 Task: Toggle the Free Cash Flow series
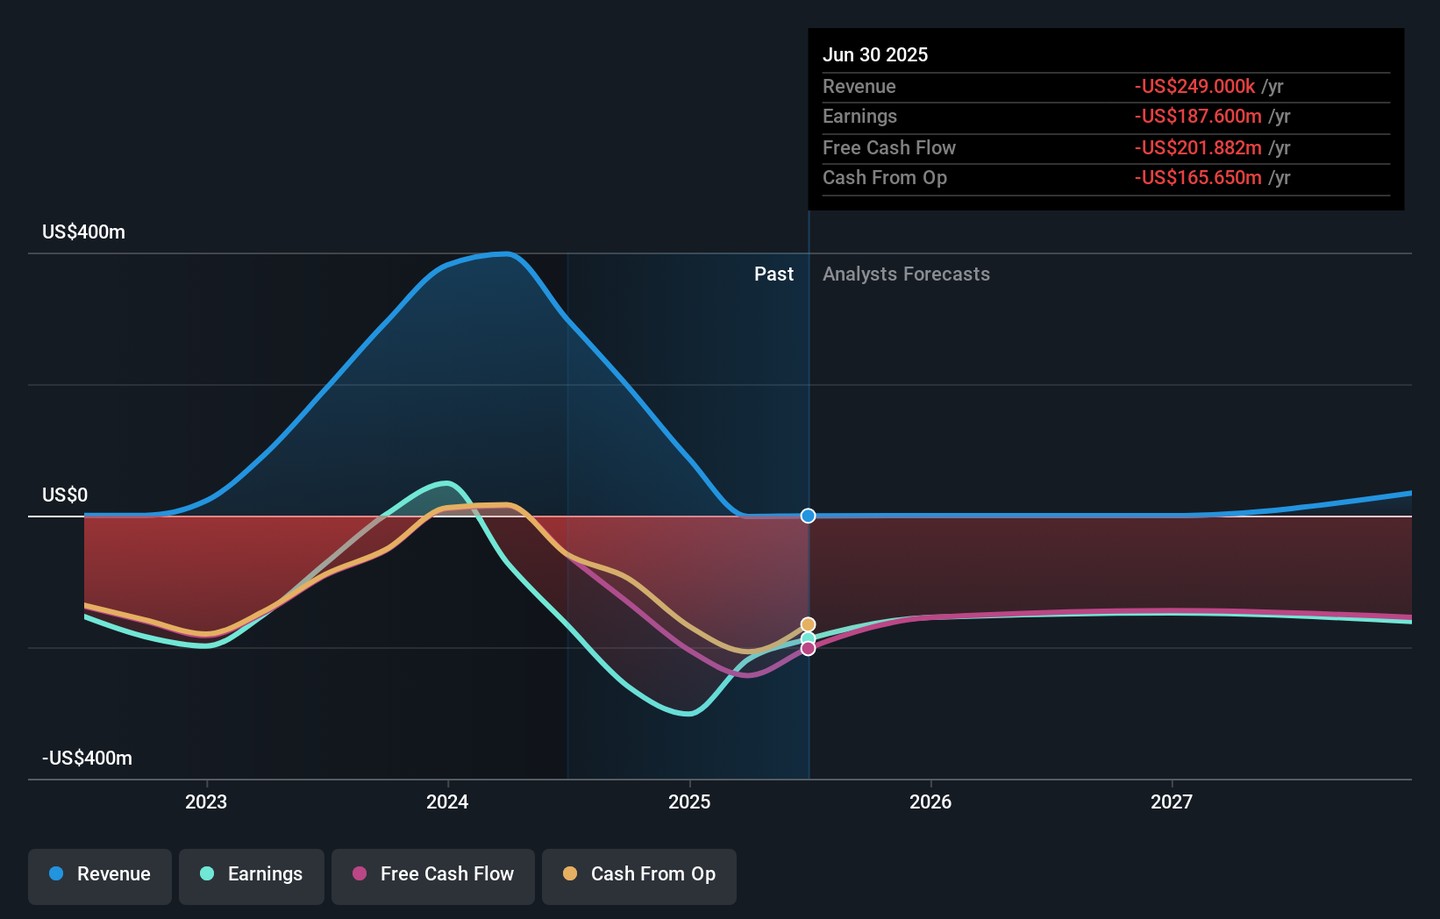(433, 874)
